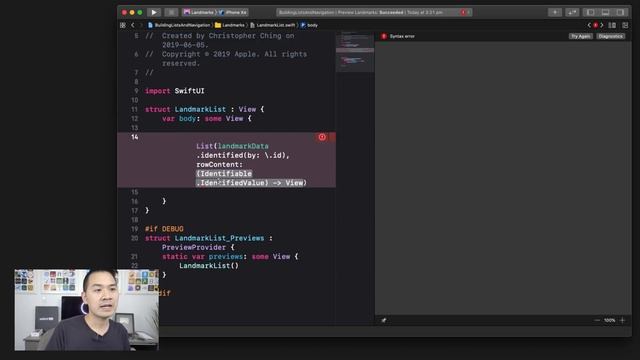Run the project with the Play button
The height and width of the screenshot is (360, 640).
point(154,12)
